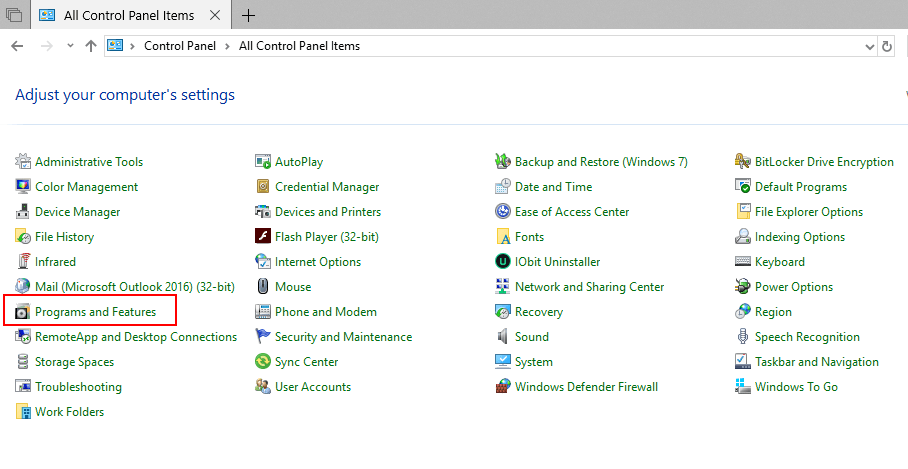Expand the chevron after Control Panel breadcrumb
Image resolution: width=908 pixels, height=469 pixels.
(x=229, y=46)
